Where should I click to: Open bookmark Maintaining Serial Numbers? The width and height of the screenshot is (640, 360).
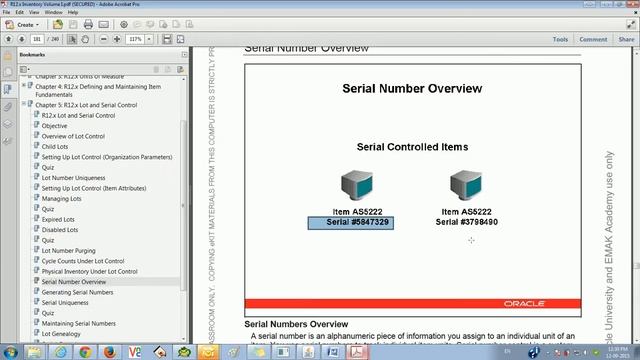point(79,323)
